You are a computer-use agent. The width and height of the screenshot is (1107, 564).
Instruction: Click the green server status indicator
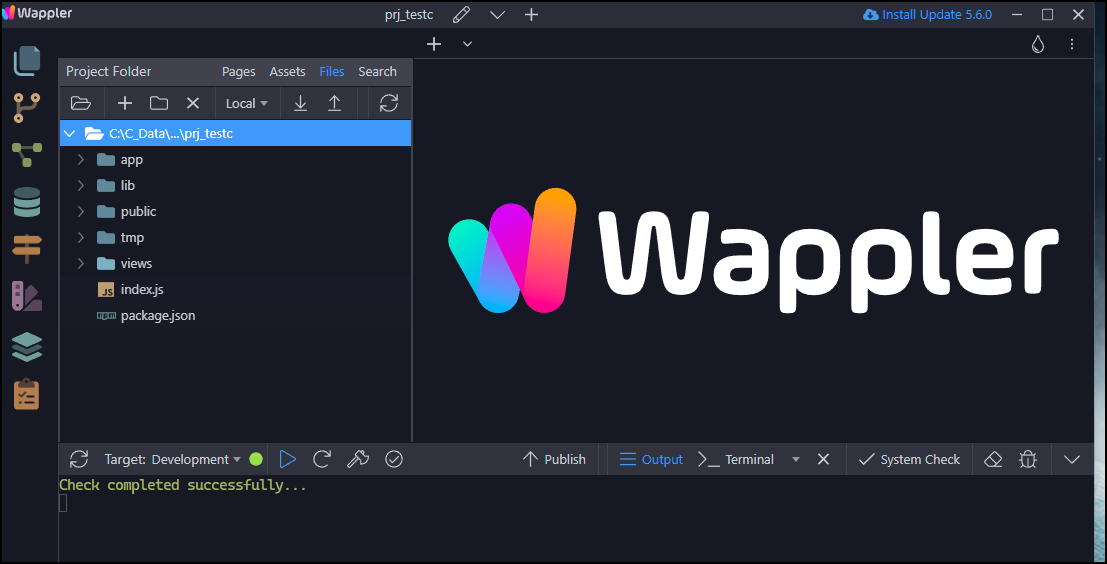tap(256, 460)
